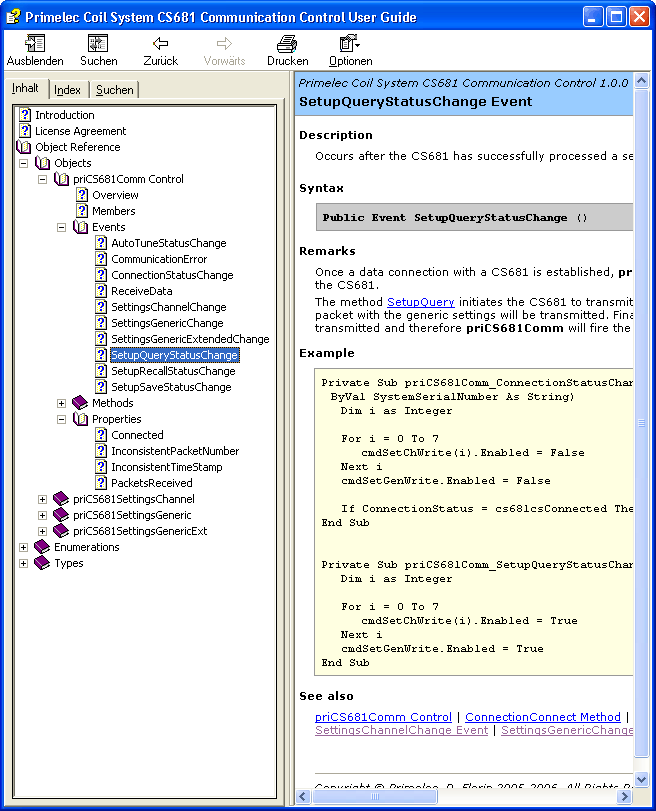This screenshot has height=811, width=656.
Task: Open the SettingsChannelChange Event link
Action: click(x=401, y=730)
